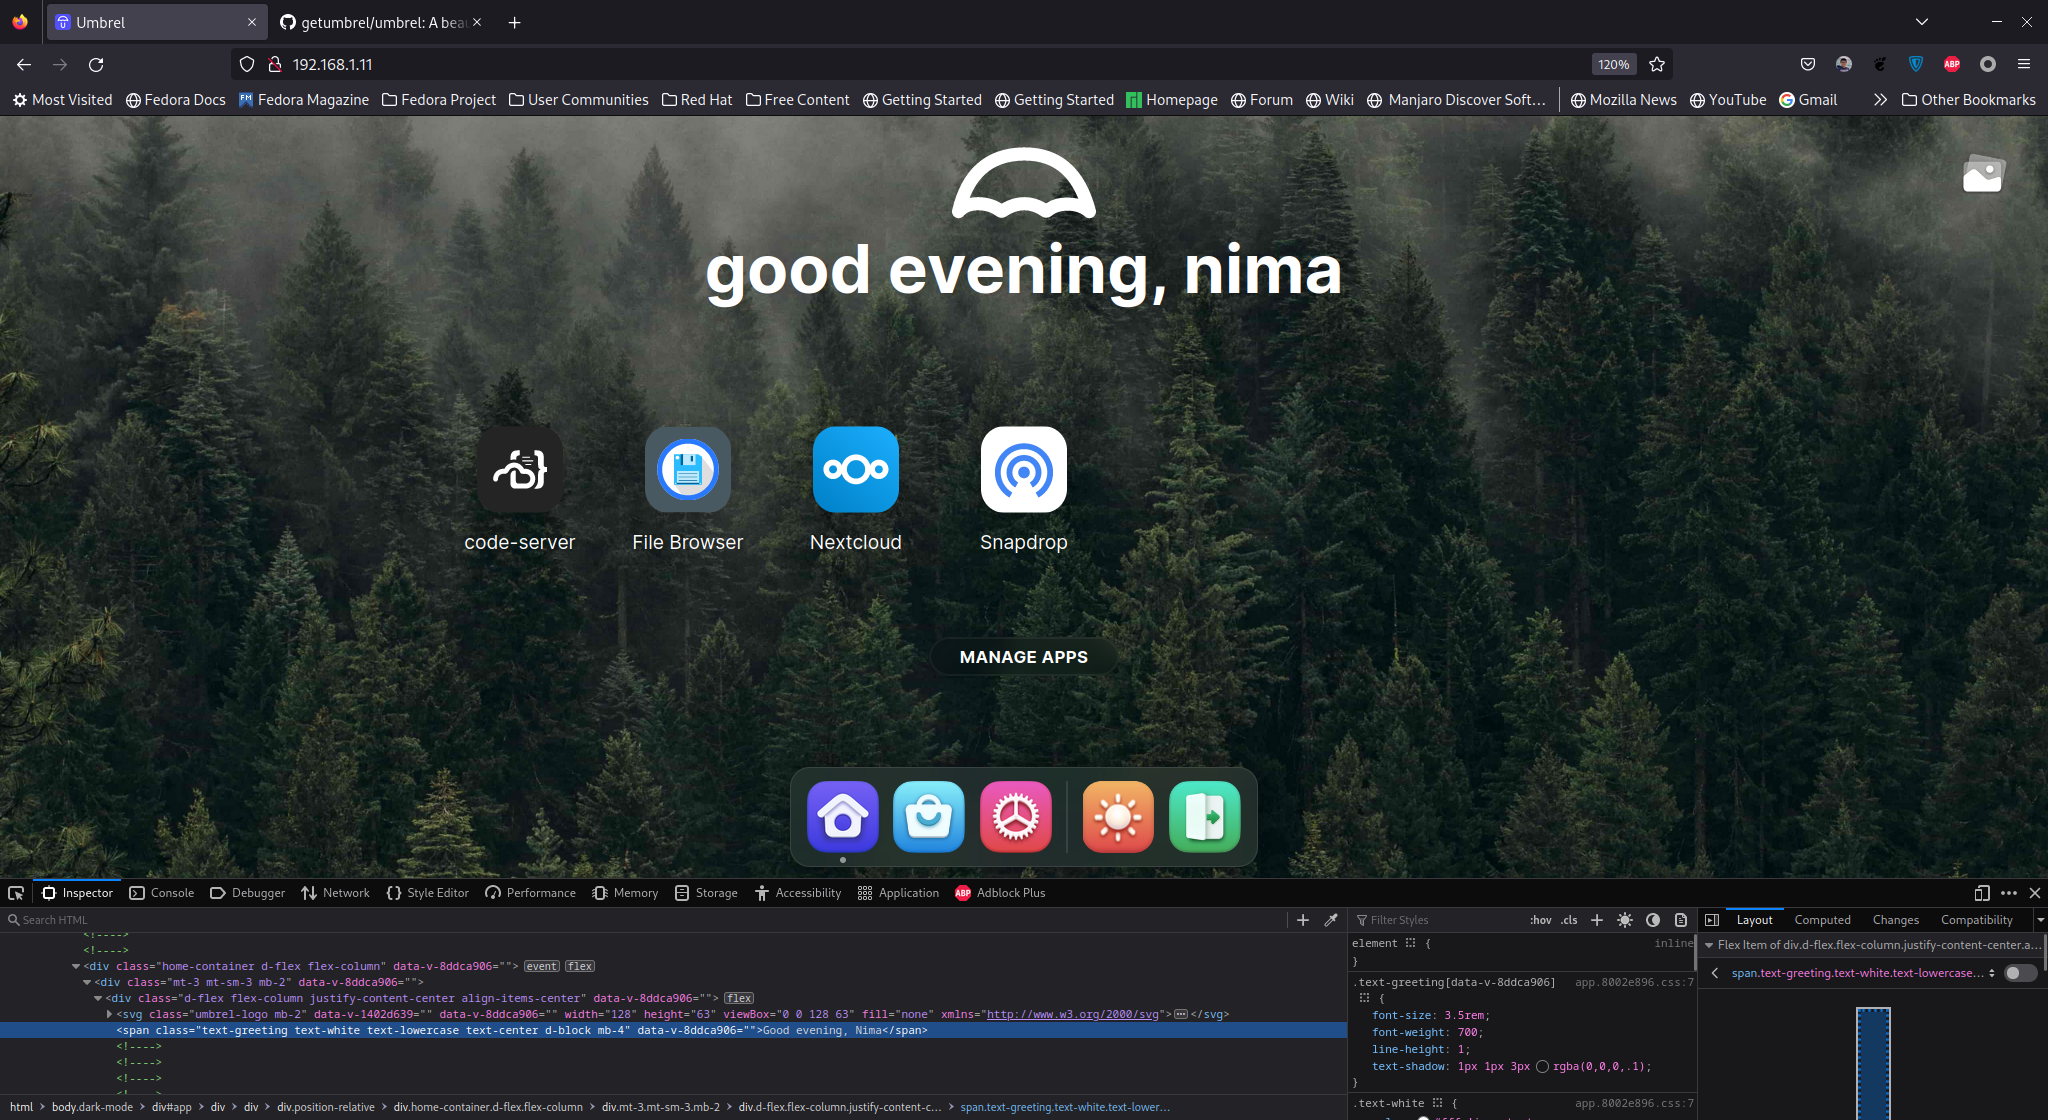Launch the Nextcloud app
This screenshot has height=1120, width=2048.
tap(855, 470)
